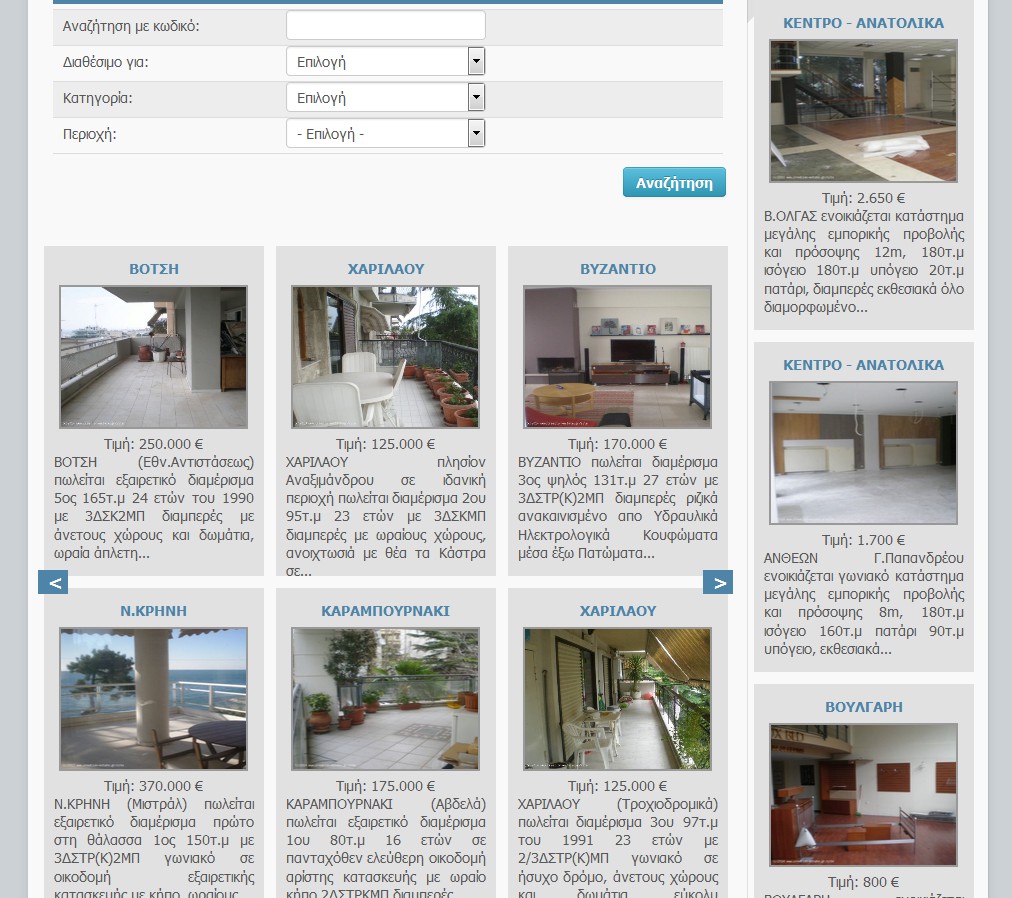Open the Ν.ΚΡΗΝΗ listing title
1012x898 pixels.
click(x=154, y=611)
